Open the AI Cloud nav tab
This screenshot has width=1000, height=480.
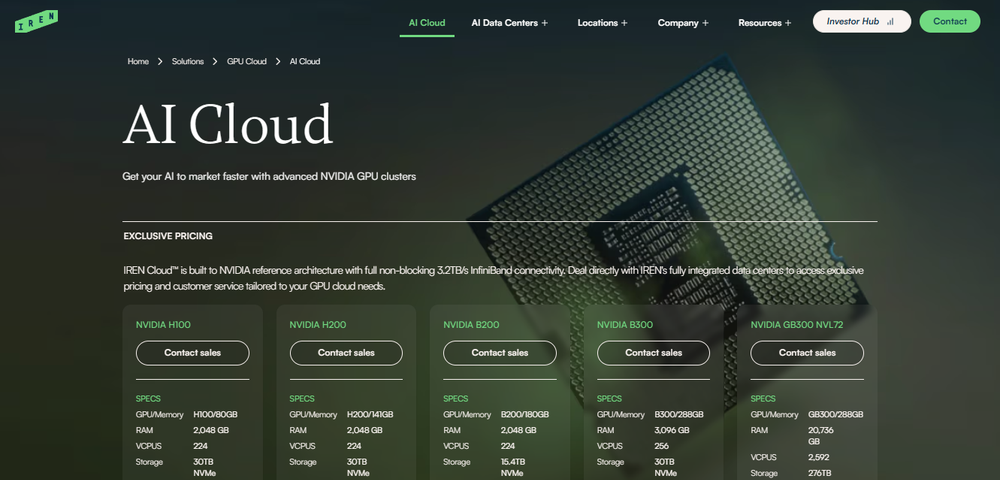427,22
